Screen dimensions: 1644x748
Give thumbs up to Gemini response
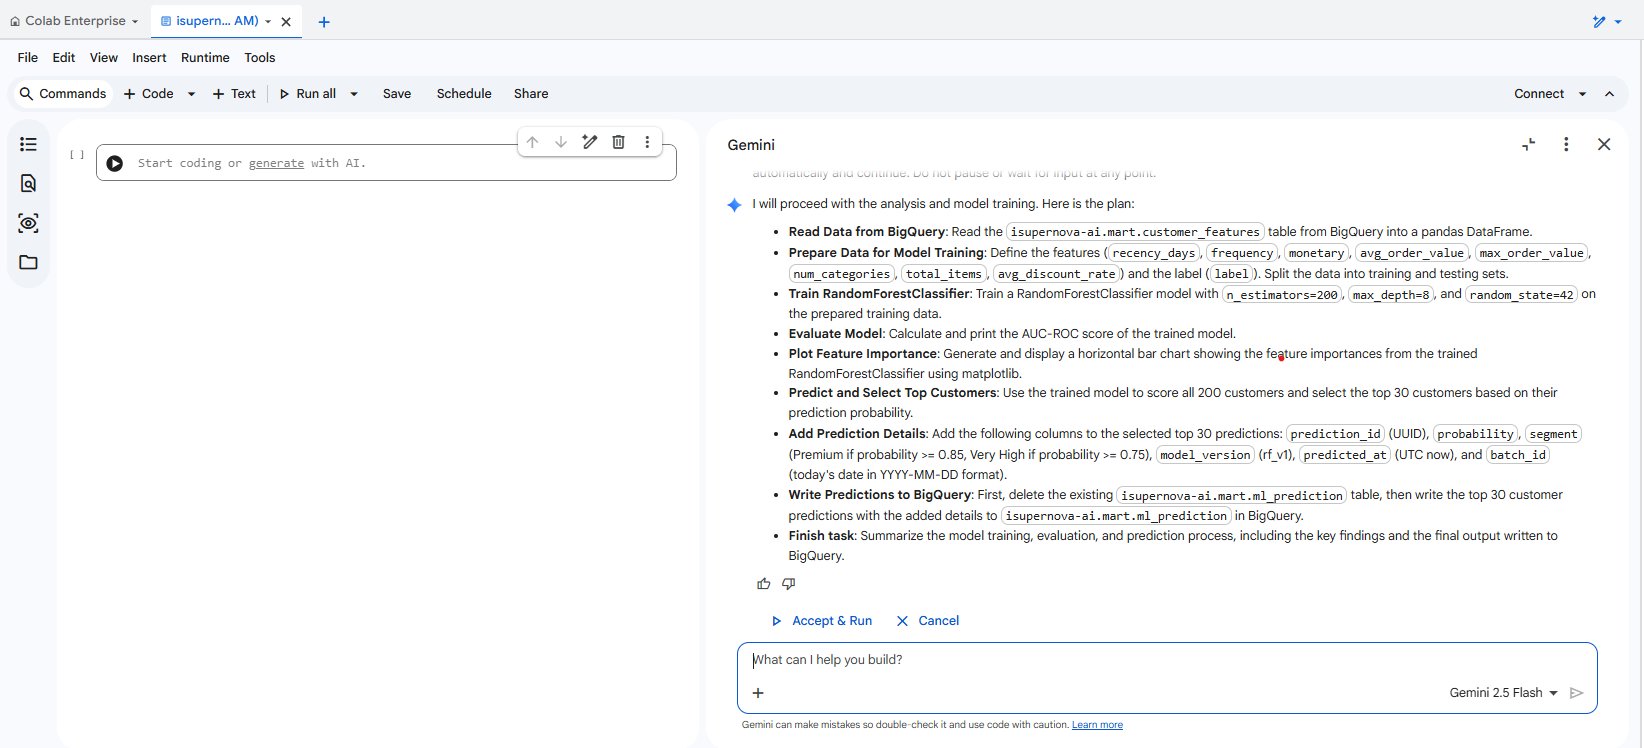click(x=764, y=584)
